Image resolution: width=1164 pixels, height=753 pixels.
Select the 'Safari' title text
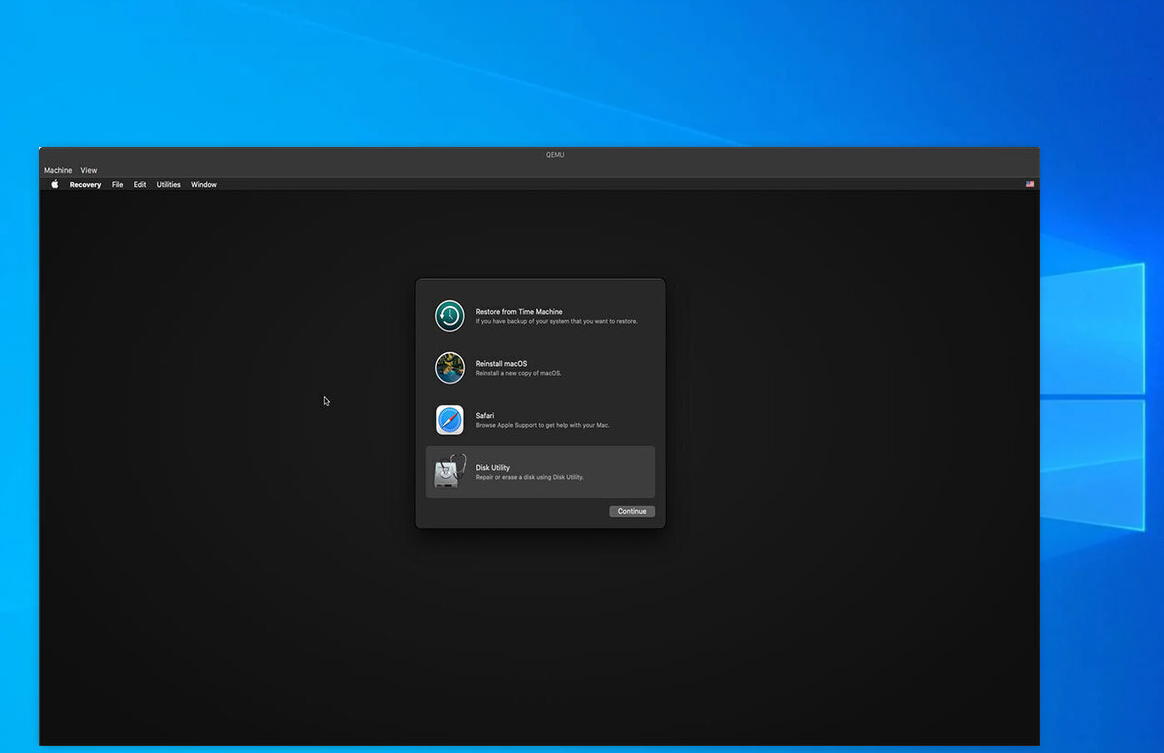click(x=485, y=416)
